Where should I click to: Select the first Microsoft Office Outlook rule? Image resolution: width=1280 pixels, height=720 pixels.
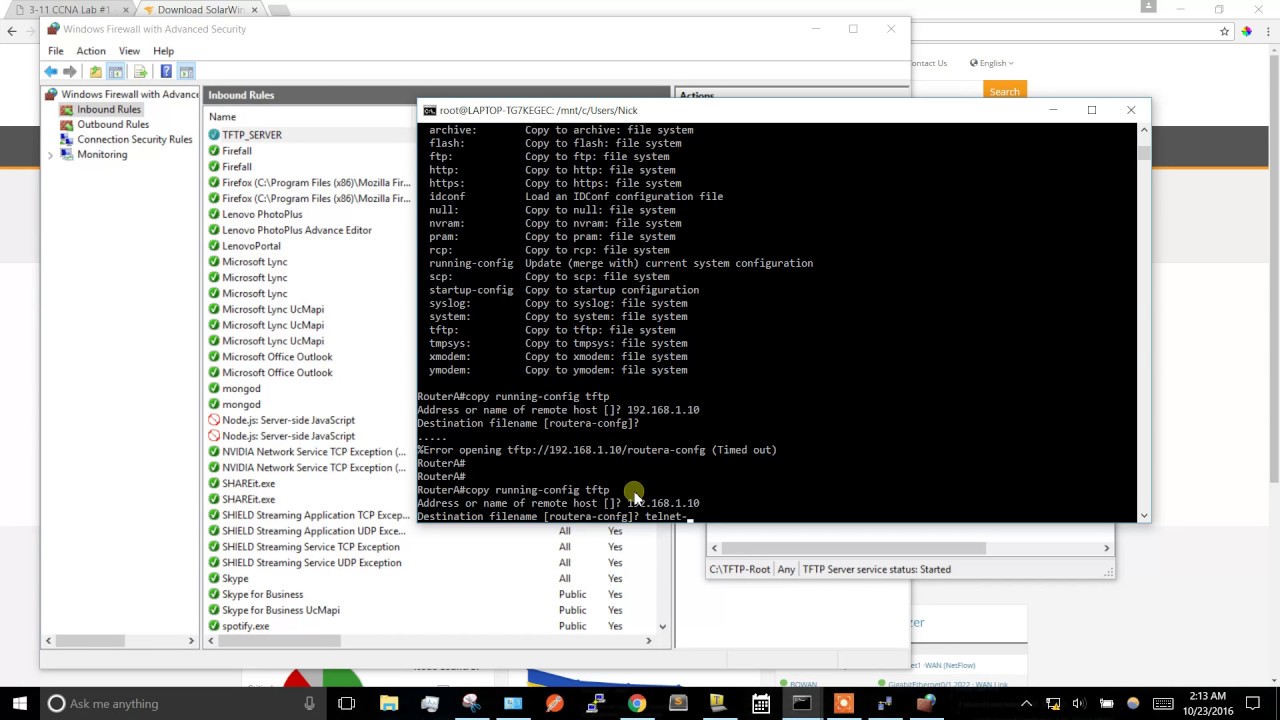point(277,357)
